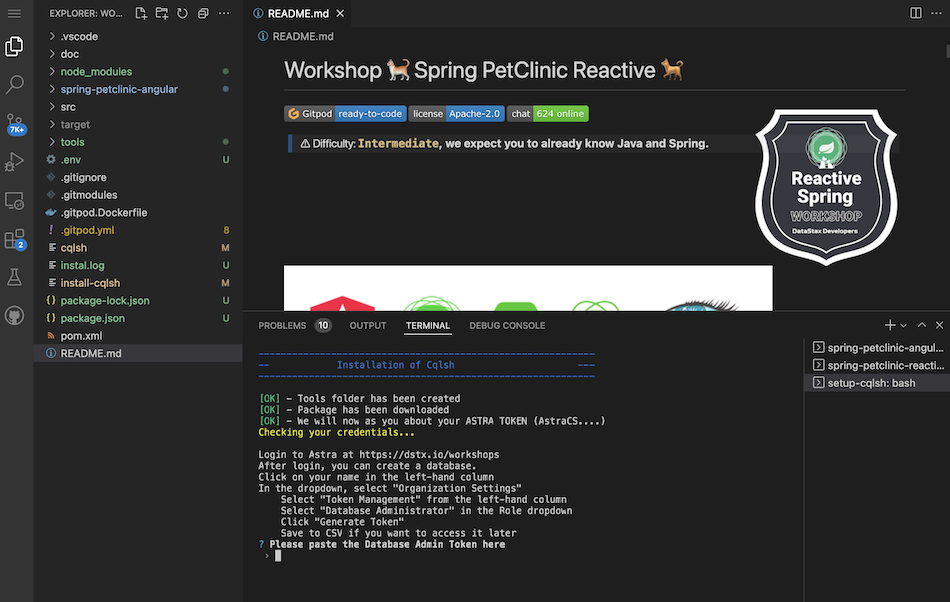Open the GitHub view in activity bar
Viewport: 950px width, 602px height.
pos(15,315)
